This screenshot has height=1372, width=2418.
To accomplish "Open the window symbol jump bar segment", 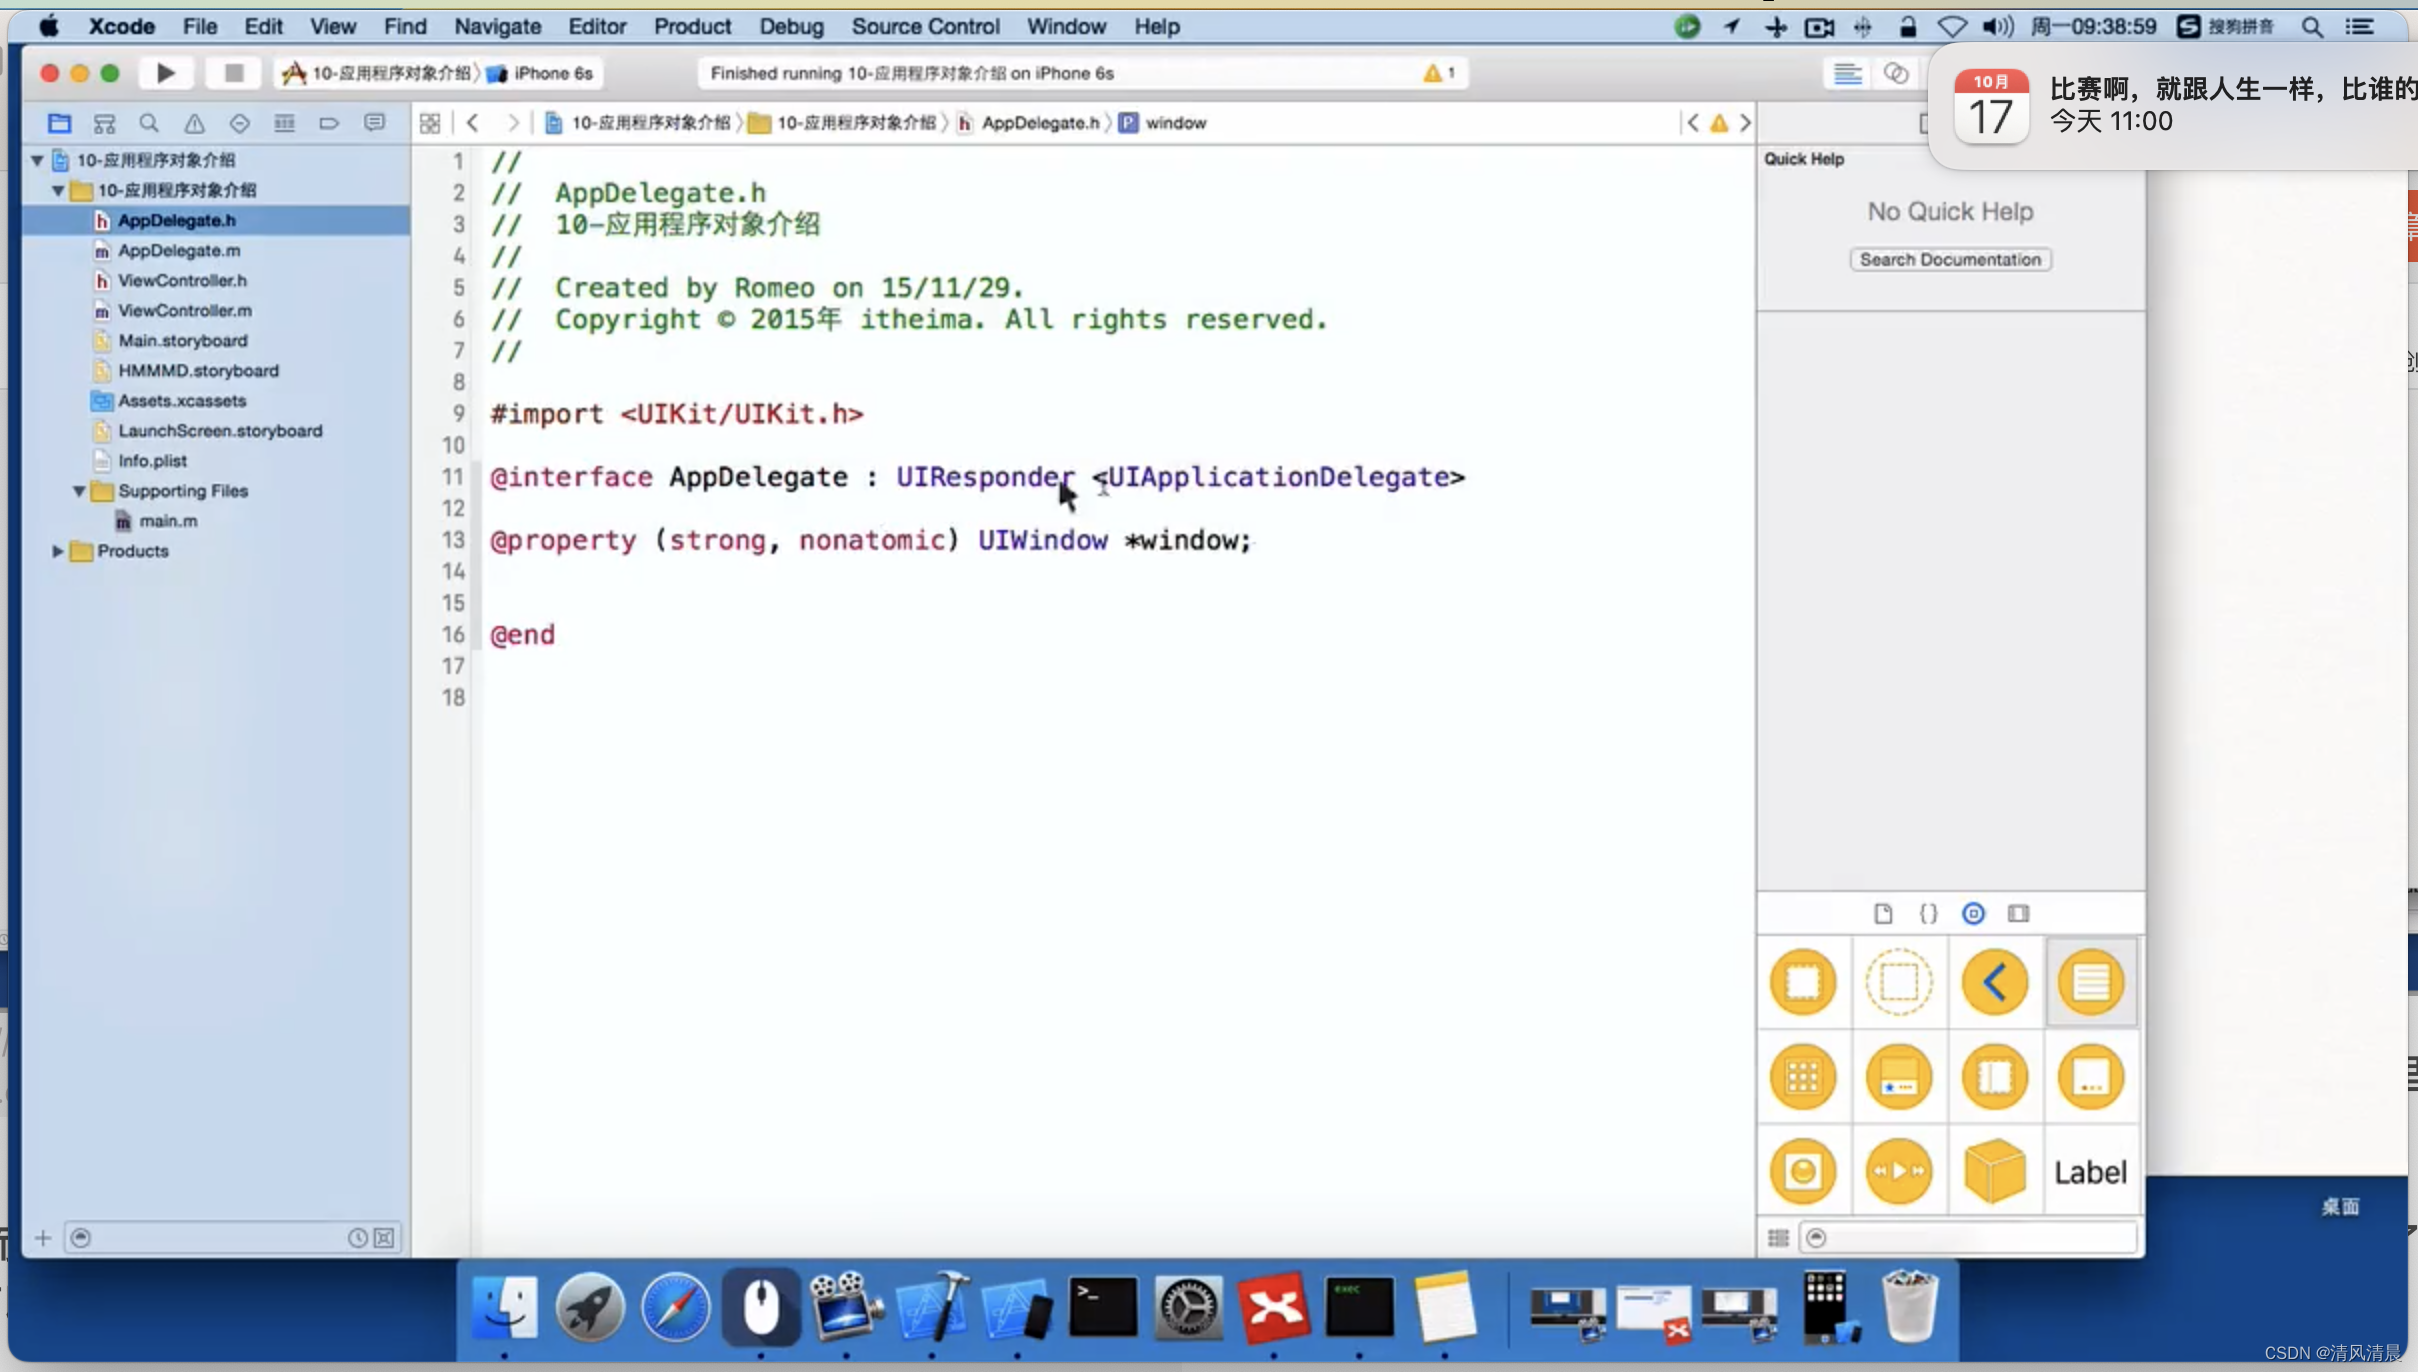I will pos(1163,123).
